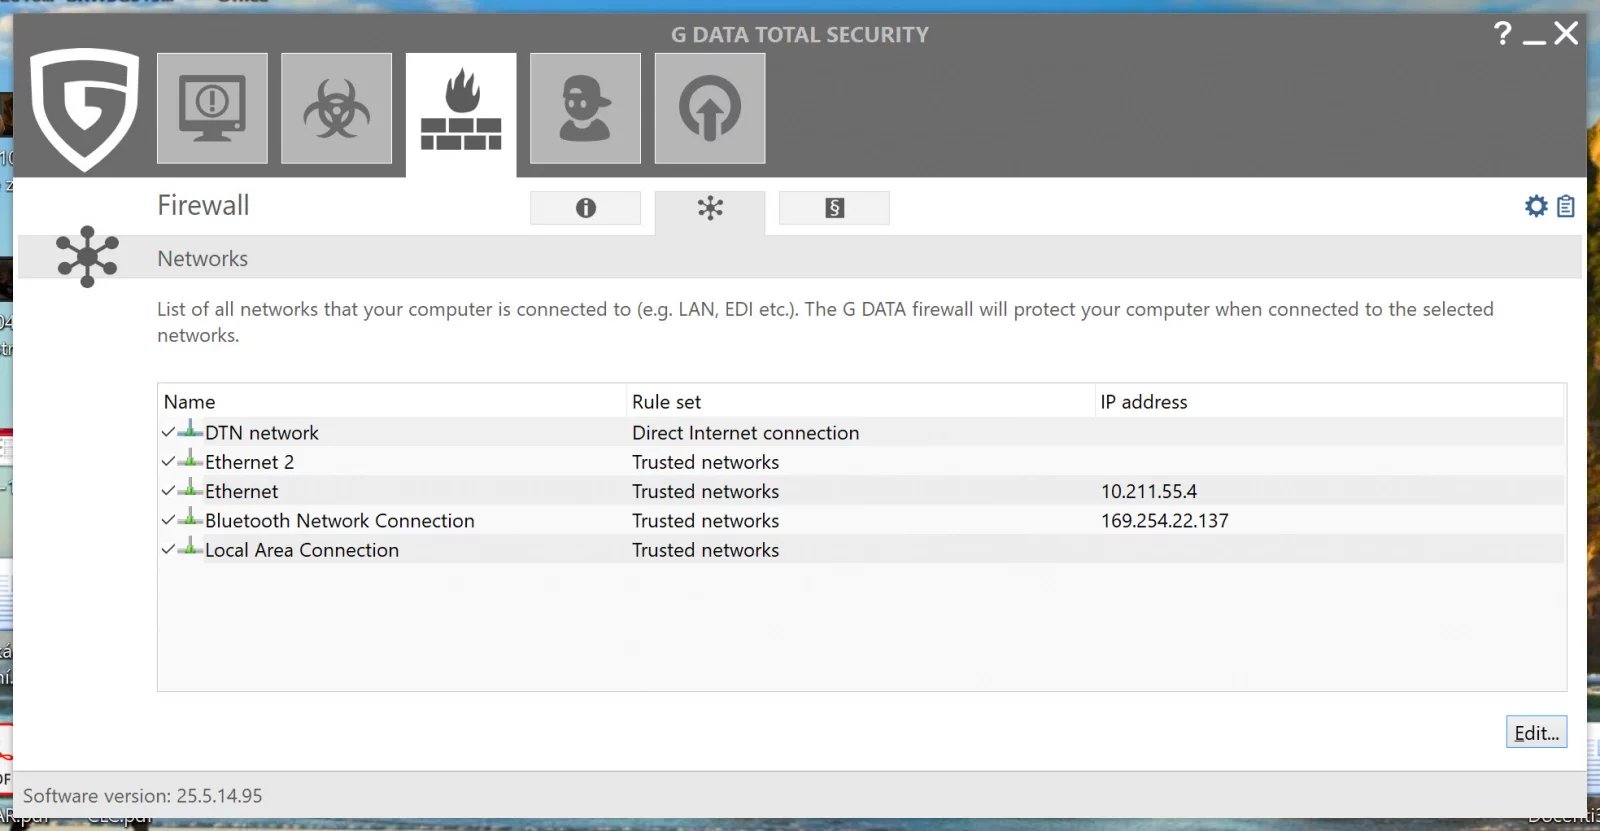The height and width of the screenshot is (831, 1600).
Task: Open the Parental controls child icon tab
Action: (585, 108)
